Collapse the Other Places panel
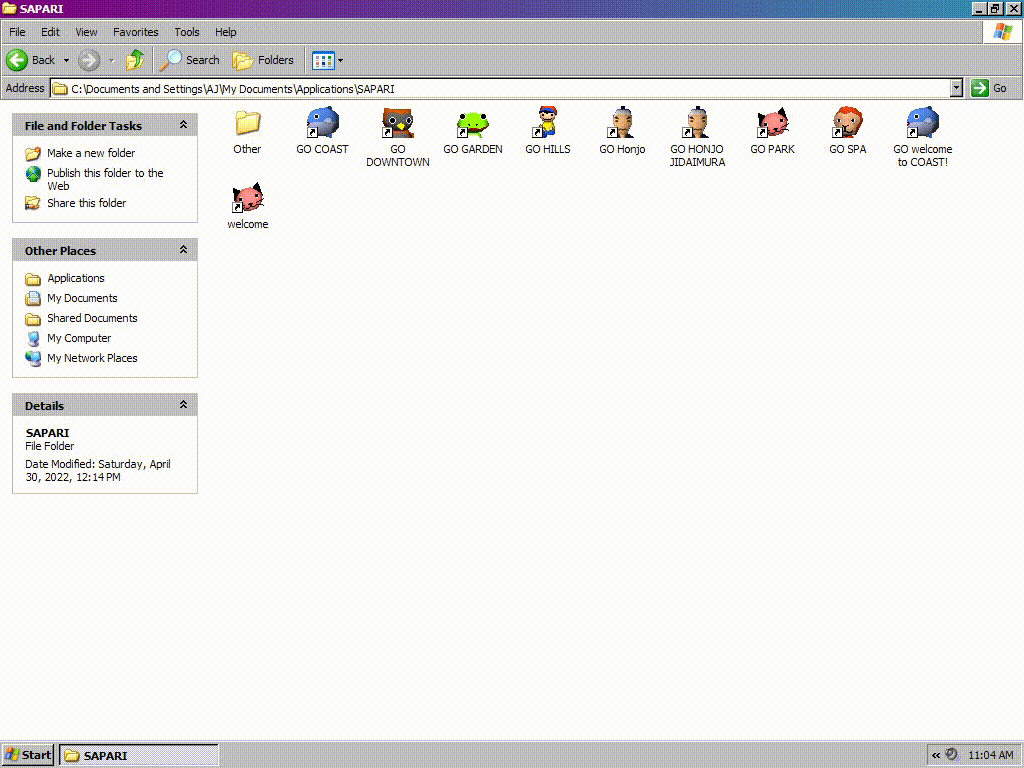 coord(184,249)
